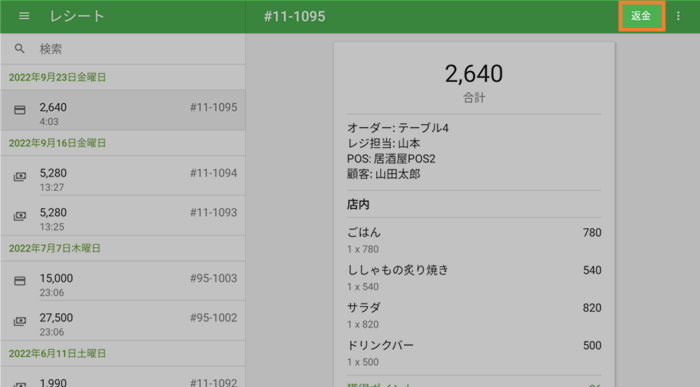Open receipt #11-1092 for 1,990
Viewport: 700px width, 387px height.
(x=123, y=377)
